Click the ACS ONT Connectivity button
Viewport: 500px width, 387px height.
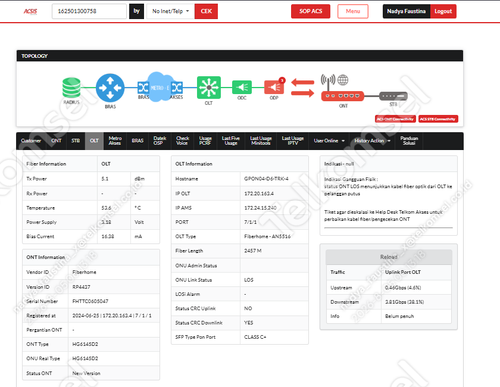click(395, 119)
